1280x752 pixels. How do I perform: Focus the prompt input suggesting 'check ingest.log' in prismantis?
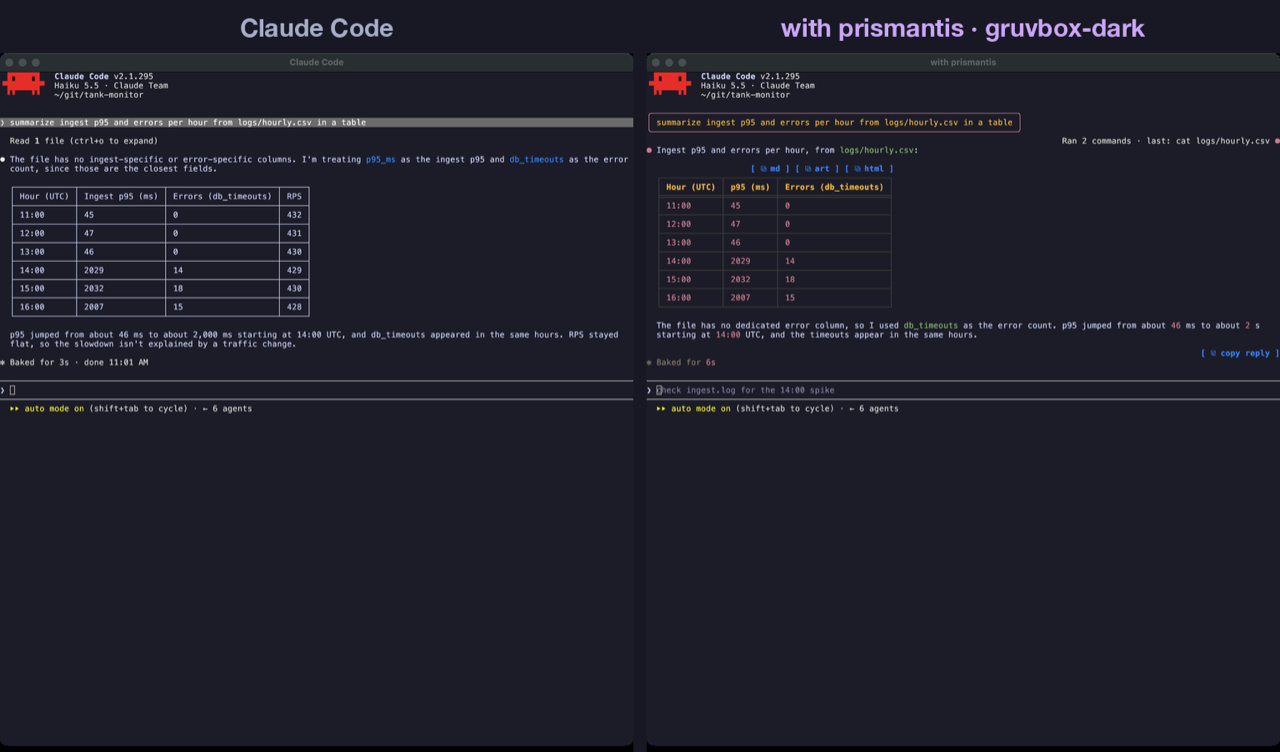pos(963,390)
